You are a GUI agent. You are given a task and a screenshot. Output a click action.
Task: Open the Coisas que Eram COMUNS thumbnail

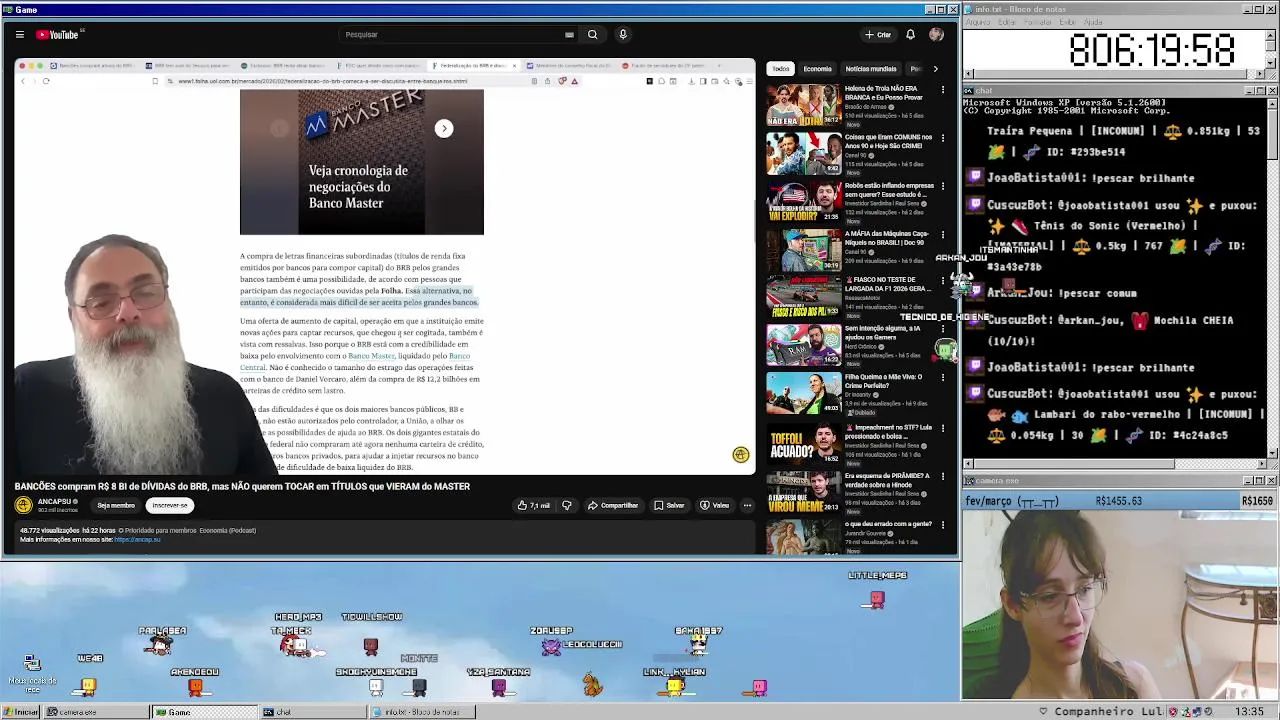(804, 153)
